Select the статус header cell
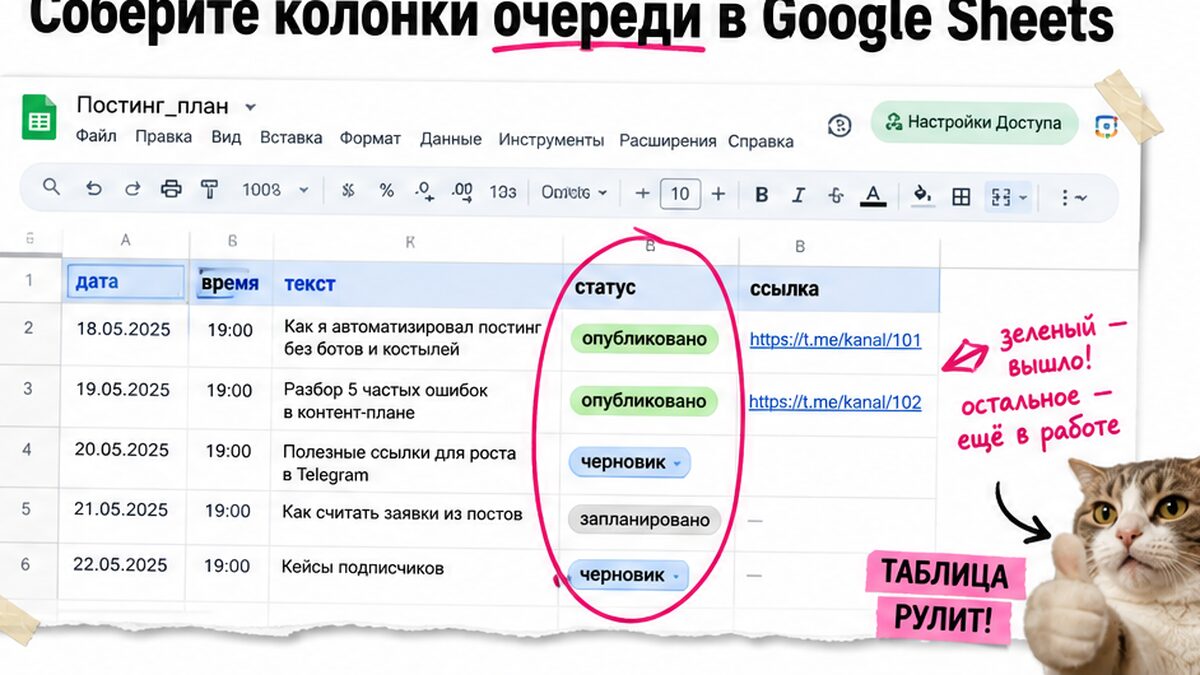This screenshot has width=1200, height=675. click(x=651, y=289)
